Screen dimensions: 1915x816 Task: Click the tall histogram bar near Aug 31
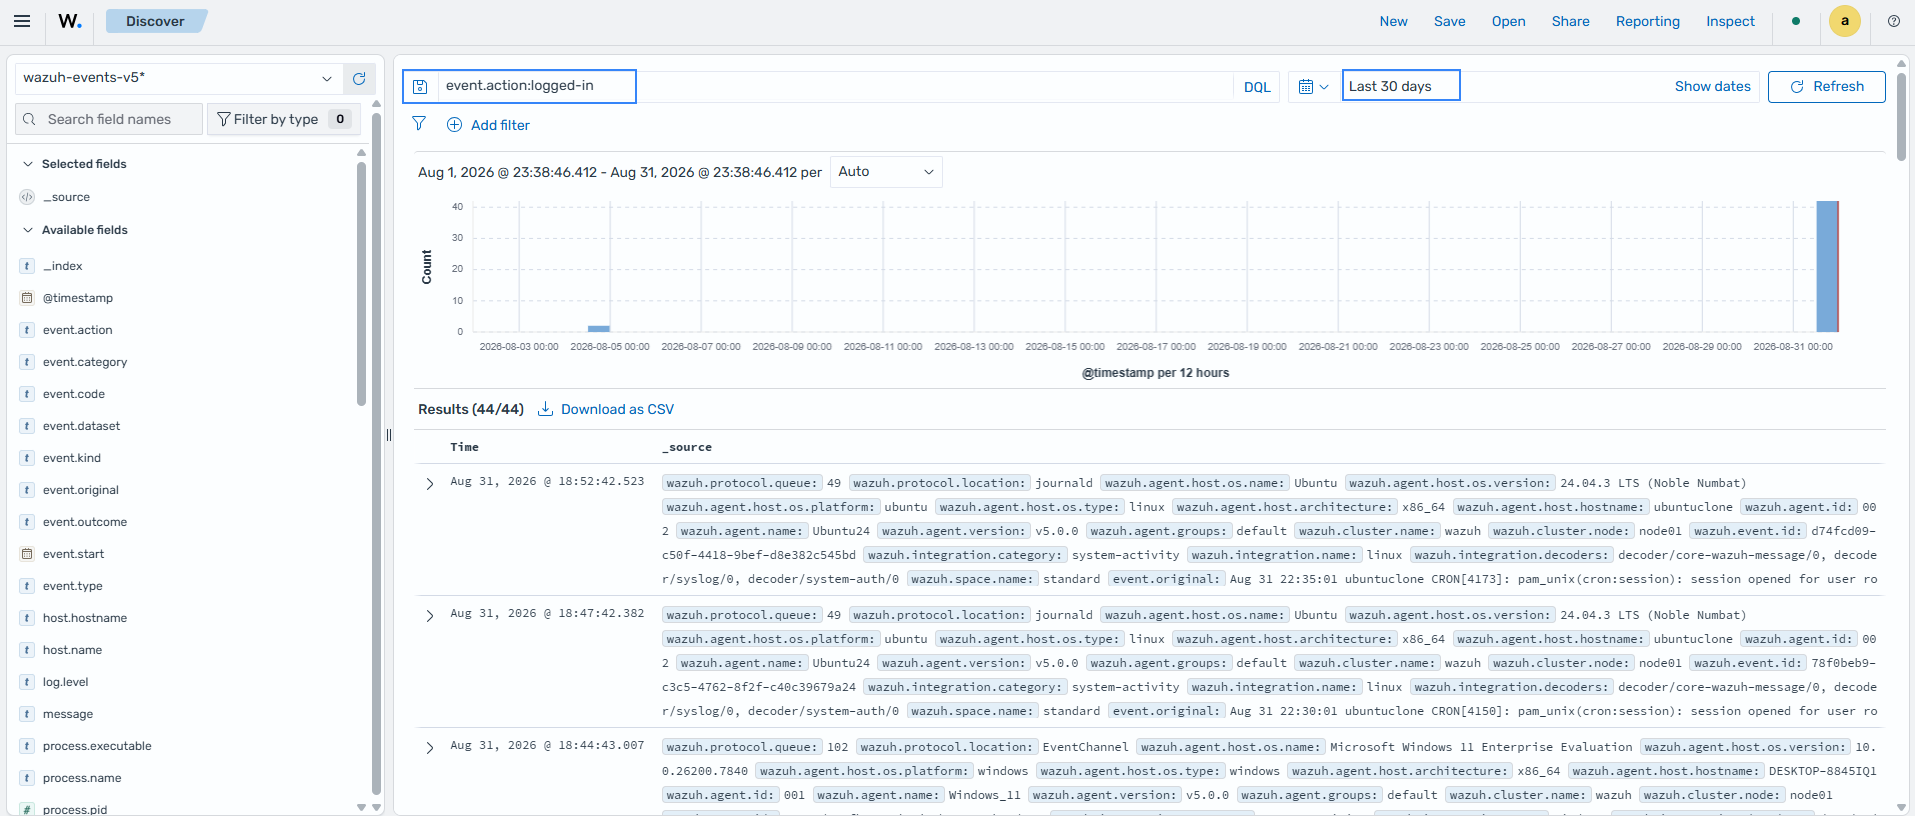click(1827, 266)
